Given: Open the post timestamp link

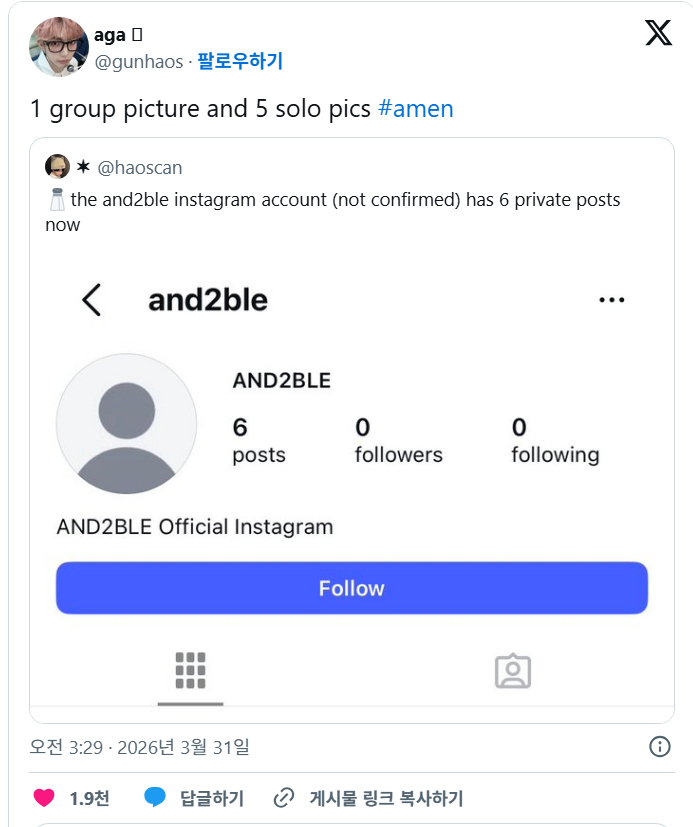Looking at the screenshot, I should coord(140,747).
